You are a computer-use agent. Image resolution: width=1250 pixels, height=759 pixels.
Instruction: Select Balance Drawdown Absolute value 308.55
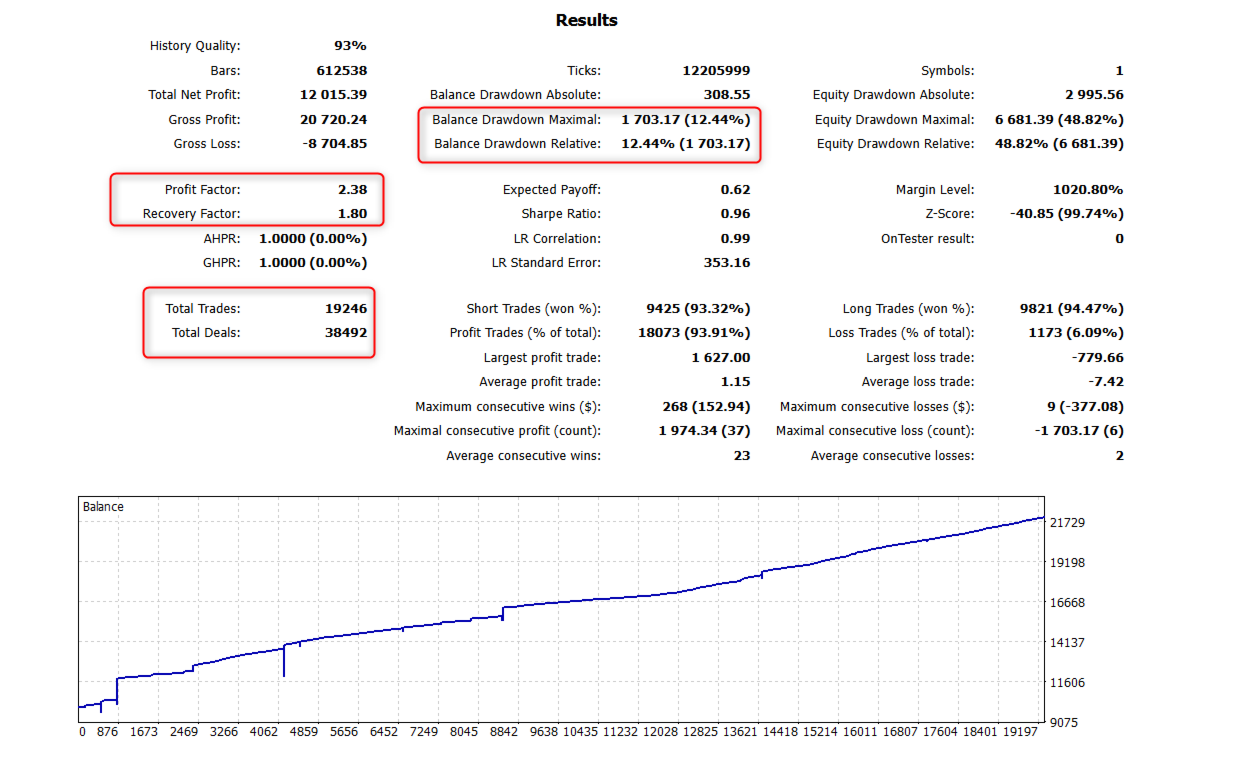pos(727,95)
